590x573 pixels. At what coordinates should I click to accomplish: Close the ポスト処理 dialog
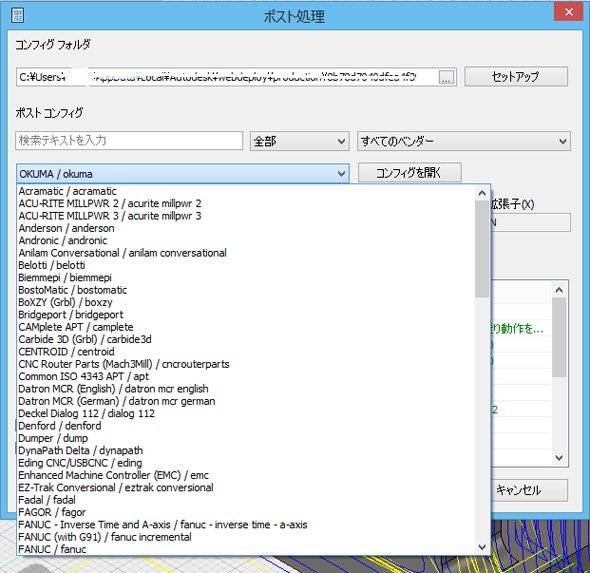click(569, 12)
